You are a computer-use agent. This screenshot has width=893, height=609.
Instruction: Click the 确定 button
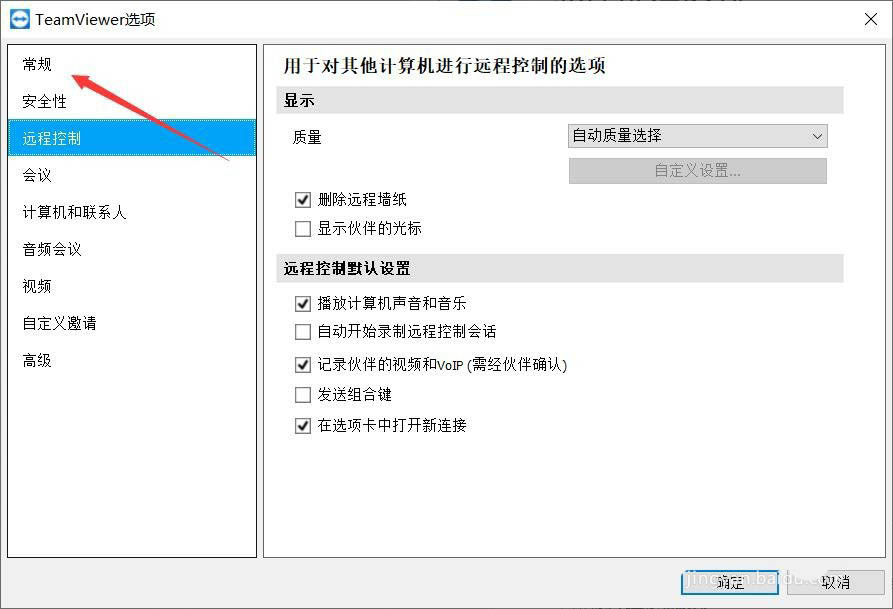[730, 582]
